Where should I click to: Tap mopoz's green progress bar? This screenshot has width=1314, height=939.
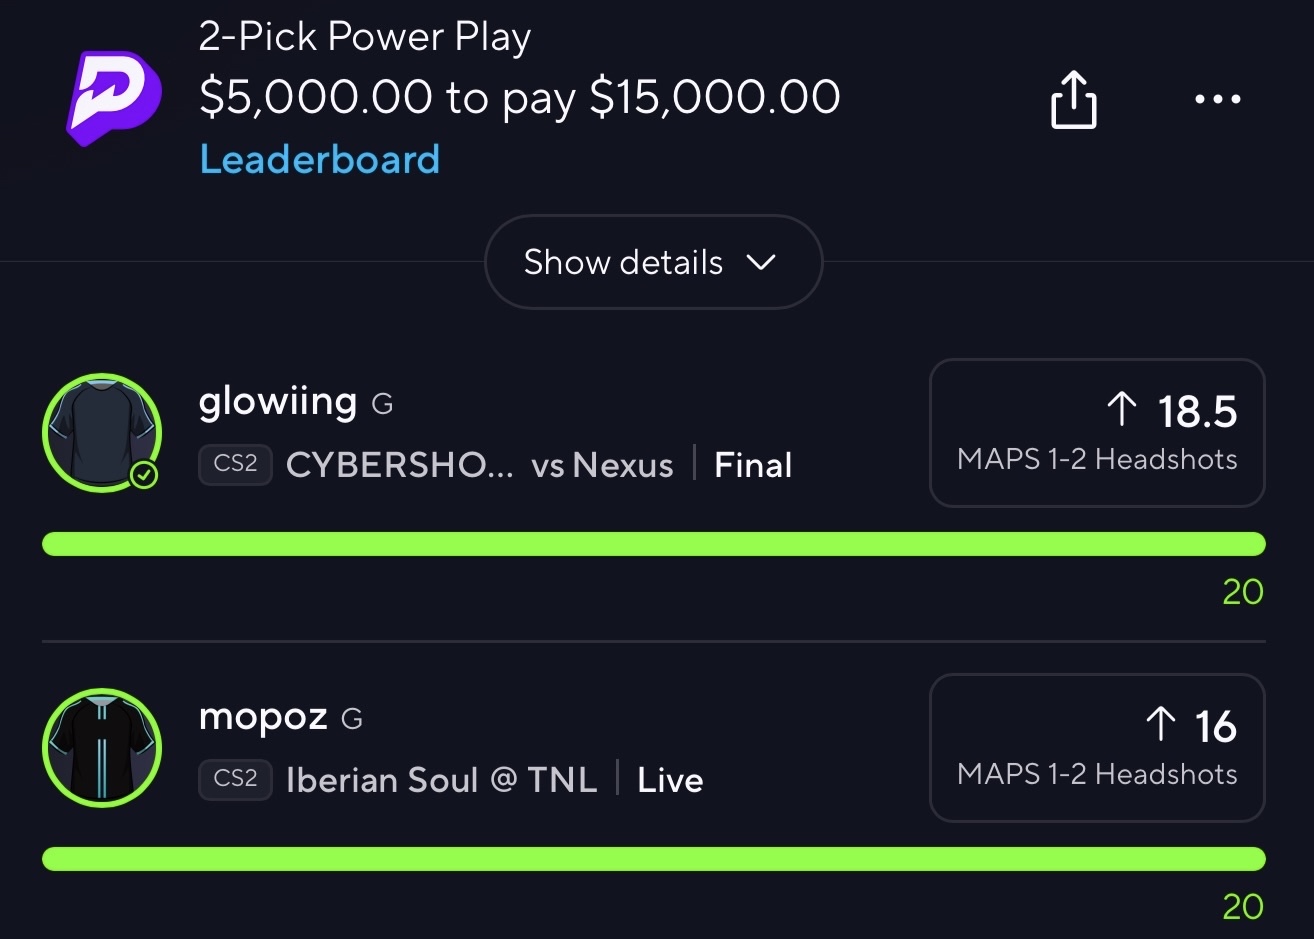(x=654, y=859)
